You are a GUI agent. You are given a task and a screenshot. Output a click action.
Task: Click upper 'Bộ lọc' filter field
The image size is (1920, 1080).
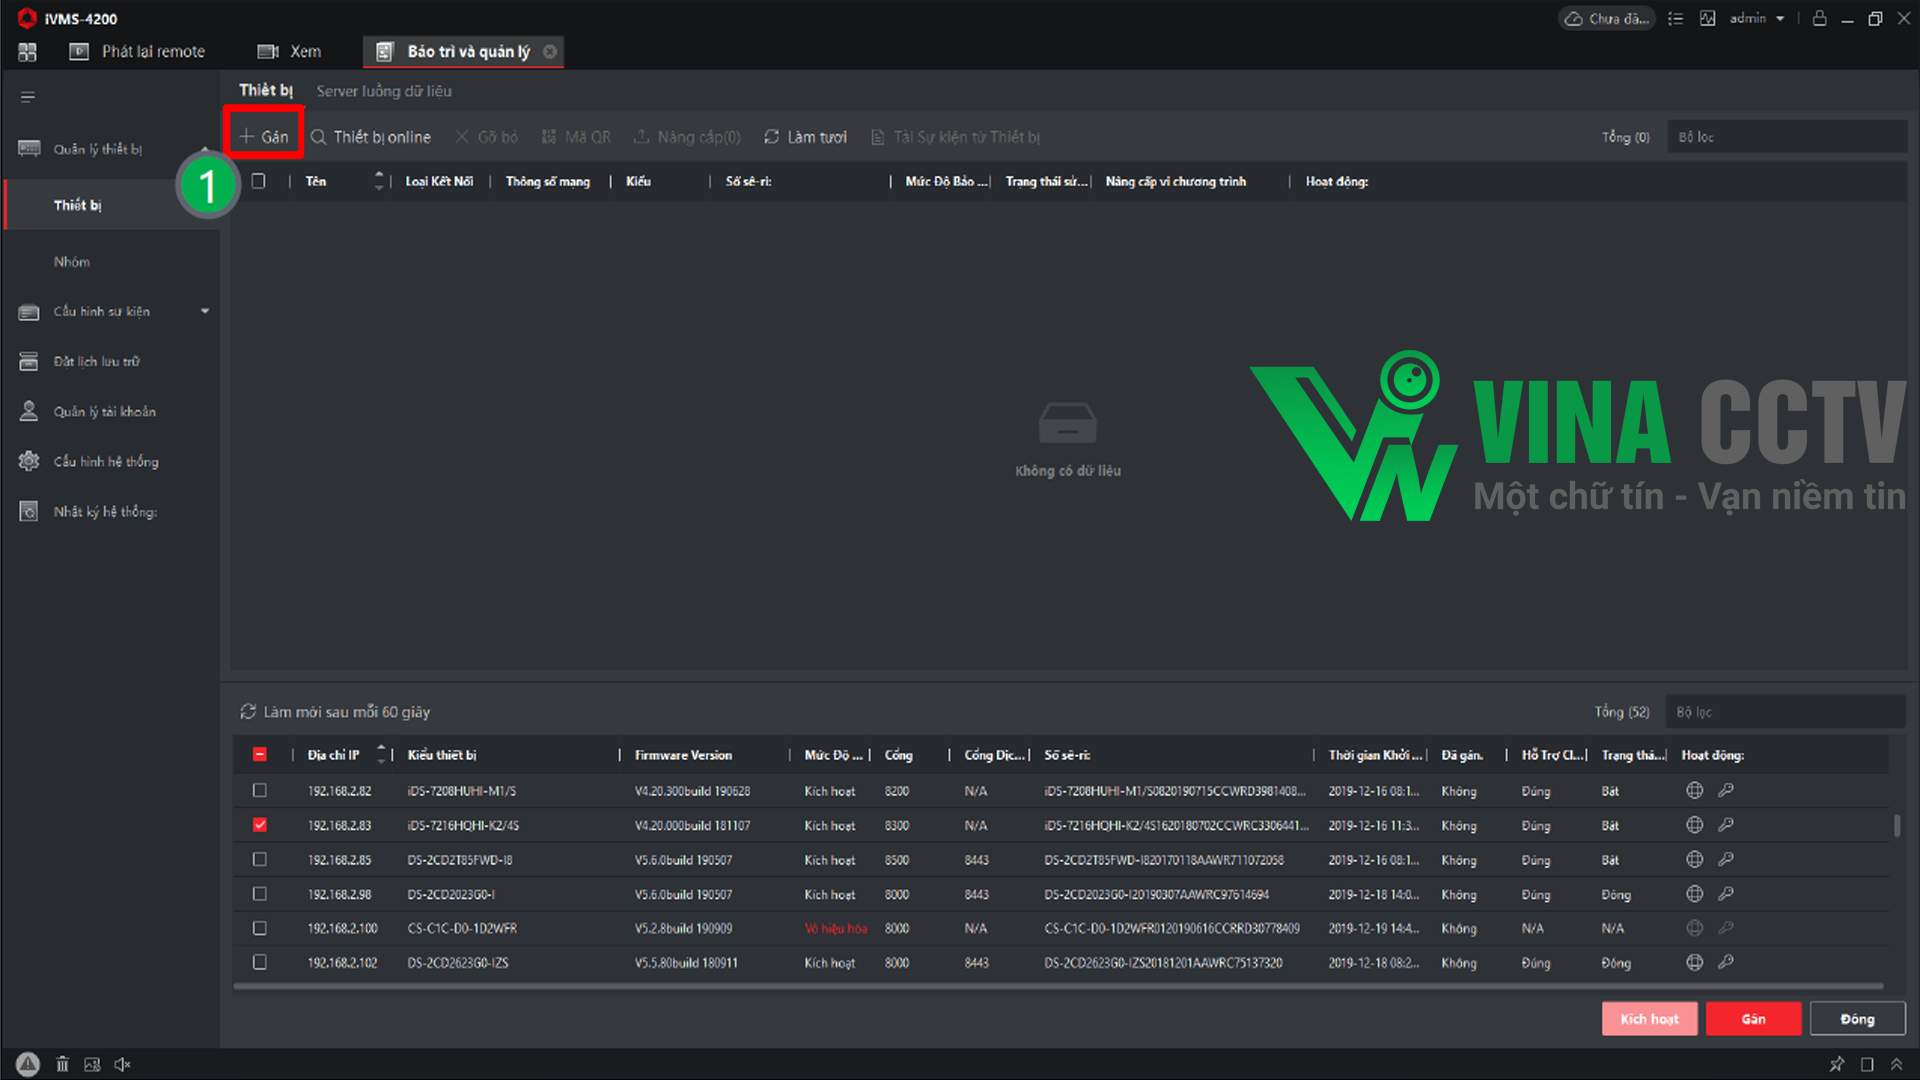coord(1786,137)
